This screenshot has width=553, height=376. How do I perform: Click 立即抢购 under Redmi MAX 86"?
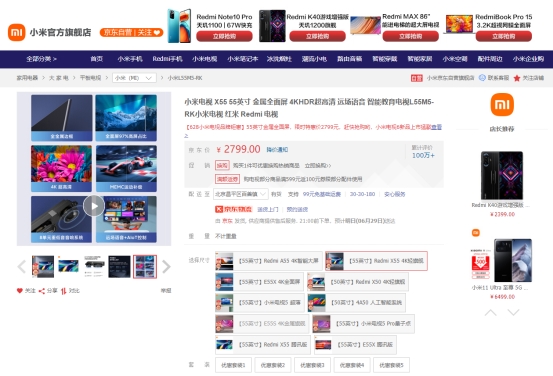(x=411, y=36)
